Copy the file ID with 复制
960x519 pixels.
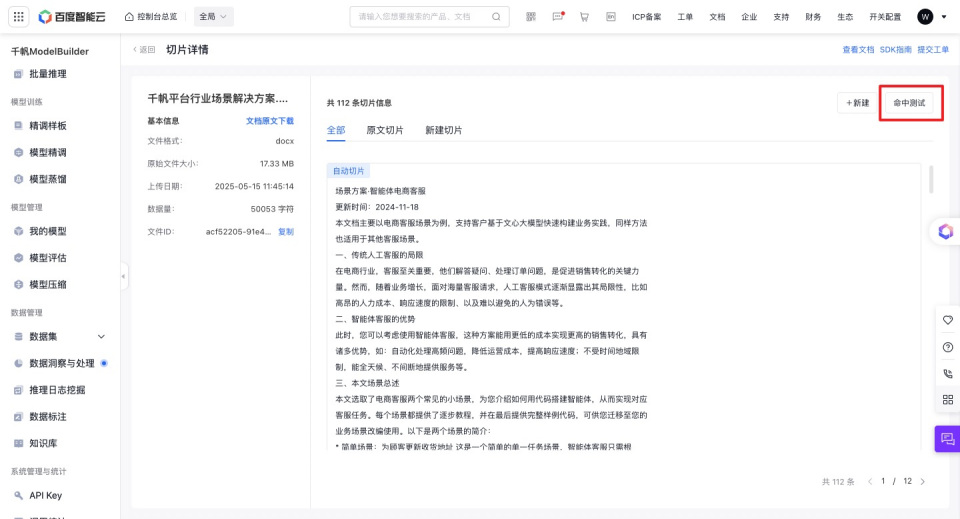[x=286, y=232]
